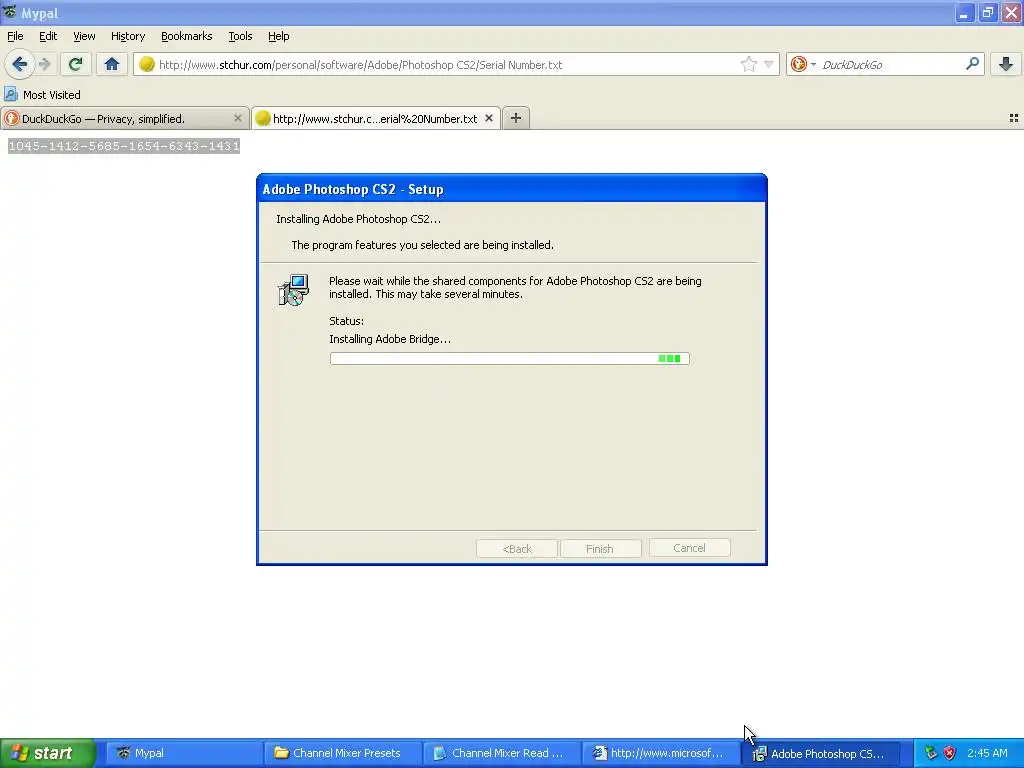Close the DuckDuckGo tab
Screen dimensions: 1024x768
[x=238, y=118]
